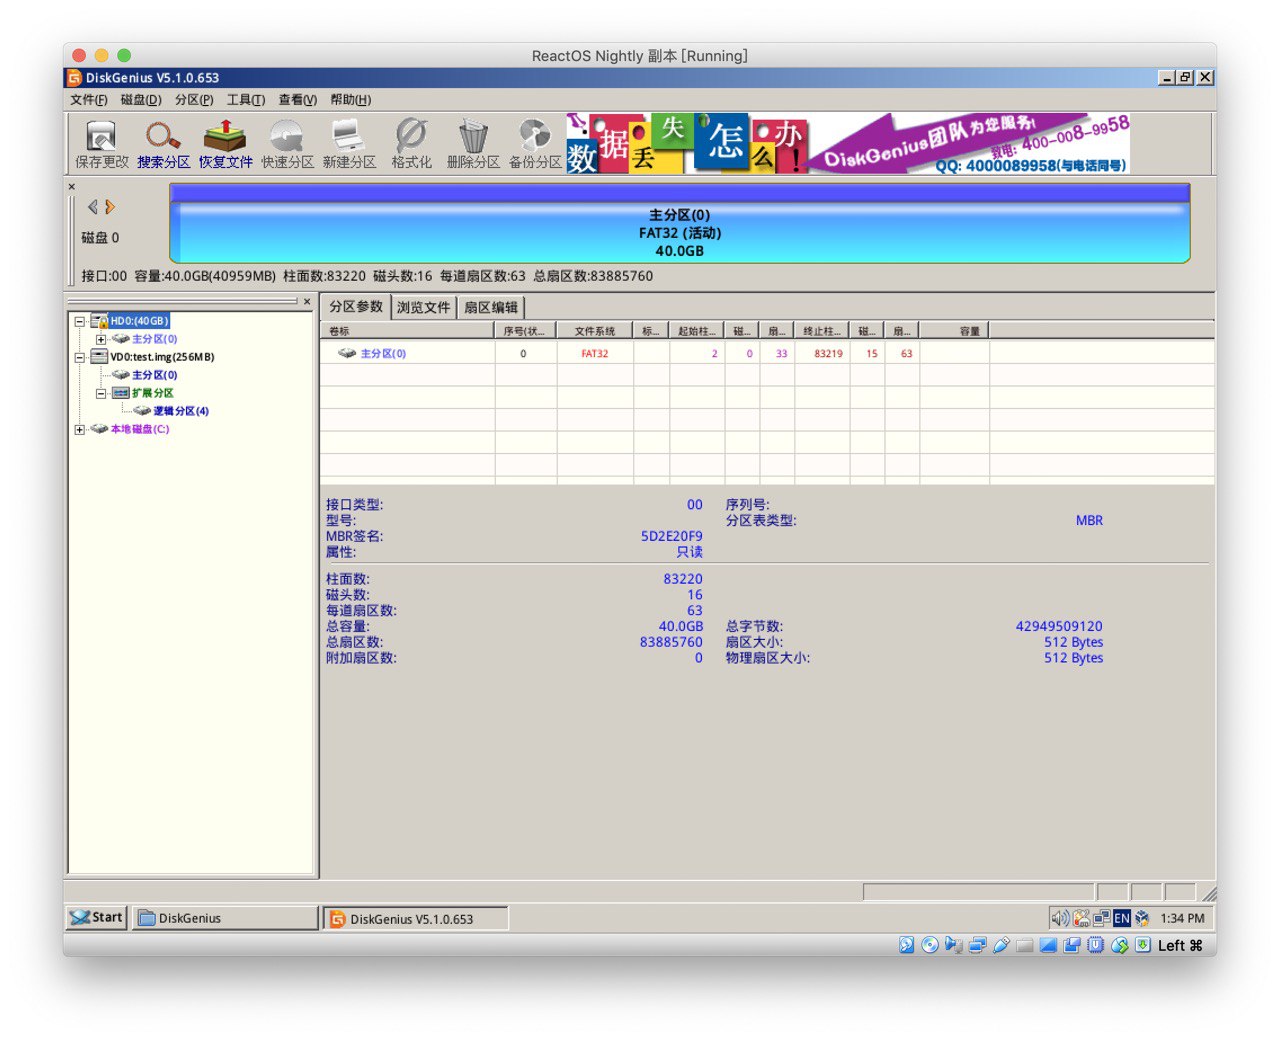Click the VirtualBox green arrow keyboard capture icon
The width and height of the screenshot is (1280, 1040).
(1143, 945)
